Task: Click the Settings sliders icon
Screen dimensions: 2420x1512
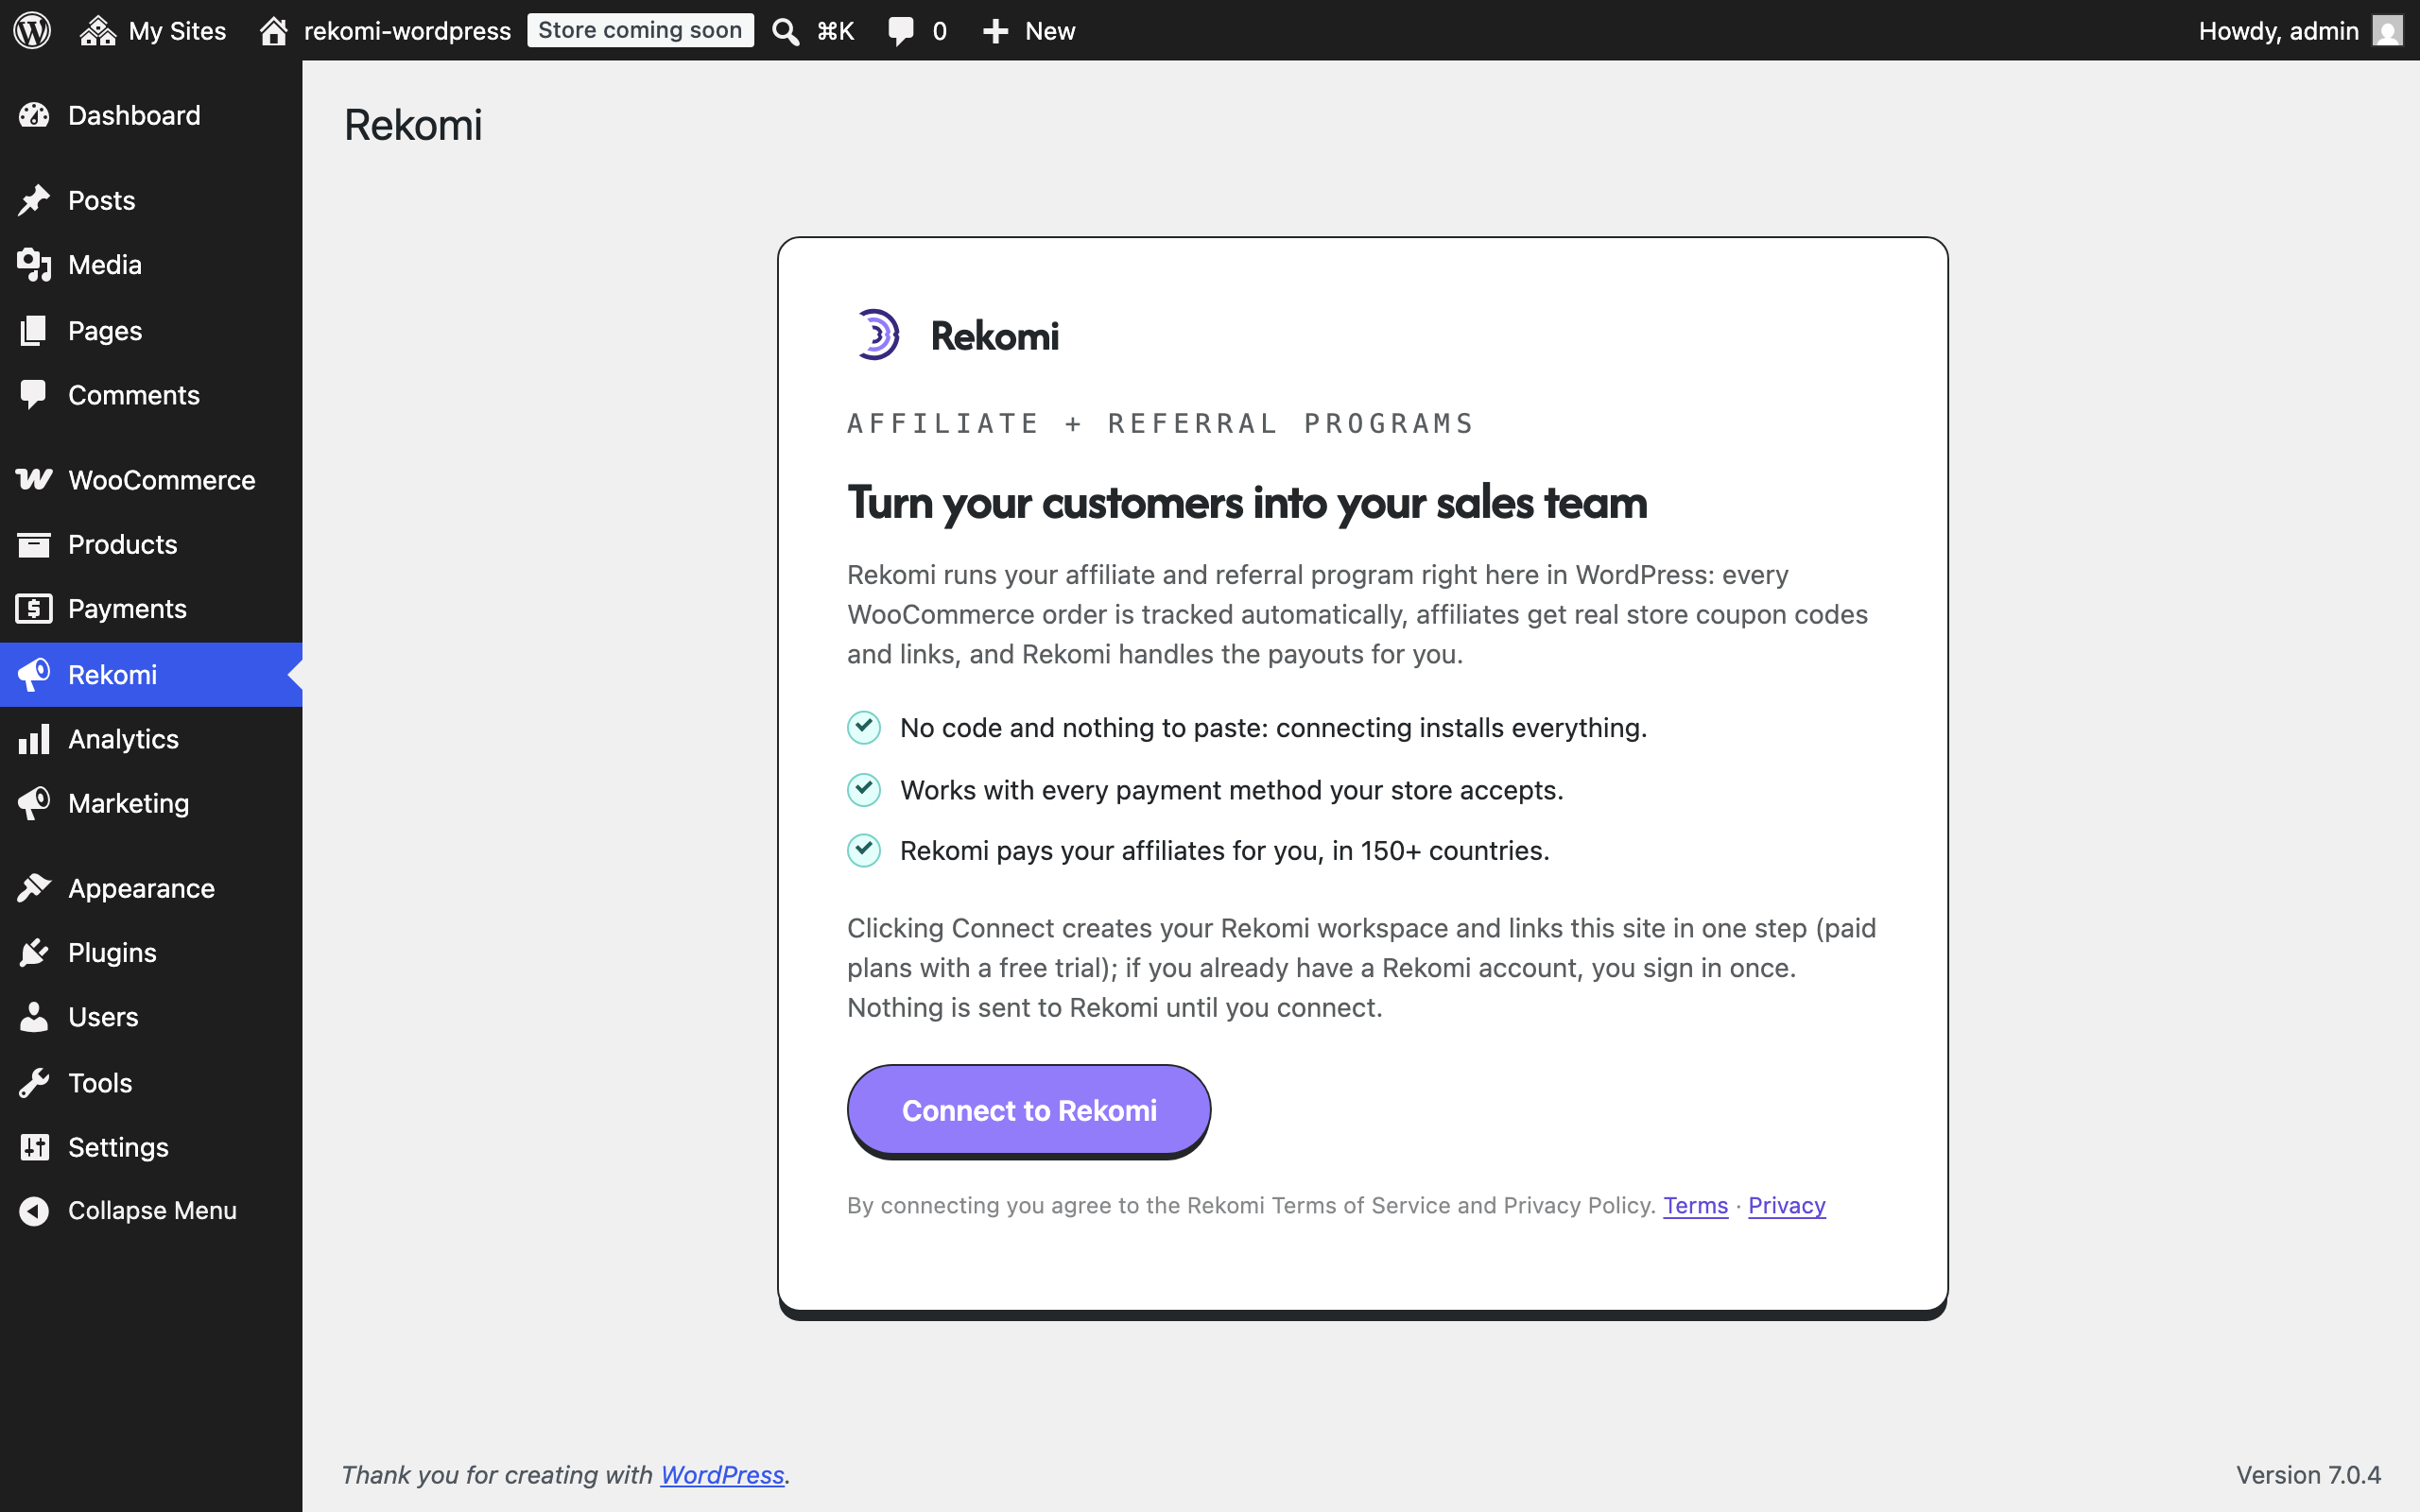Action: click(x=34, y=1147)
